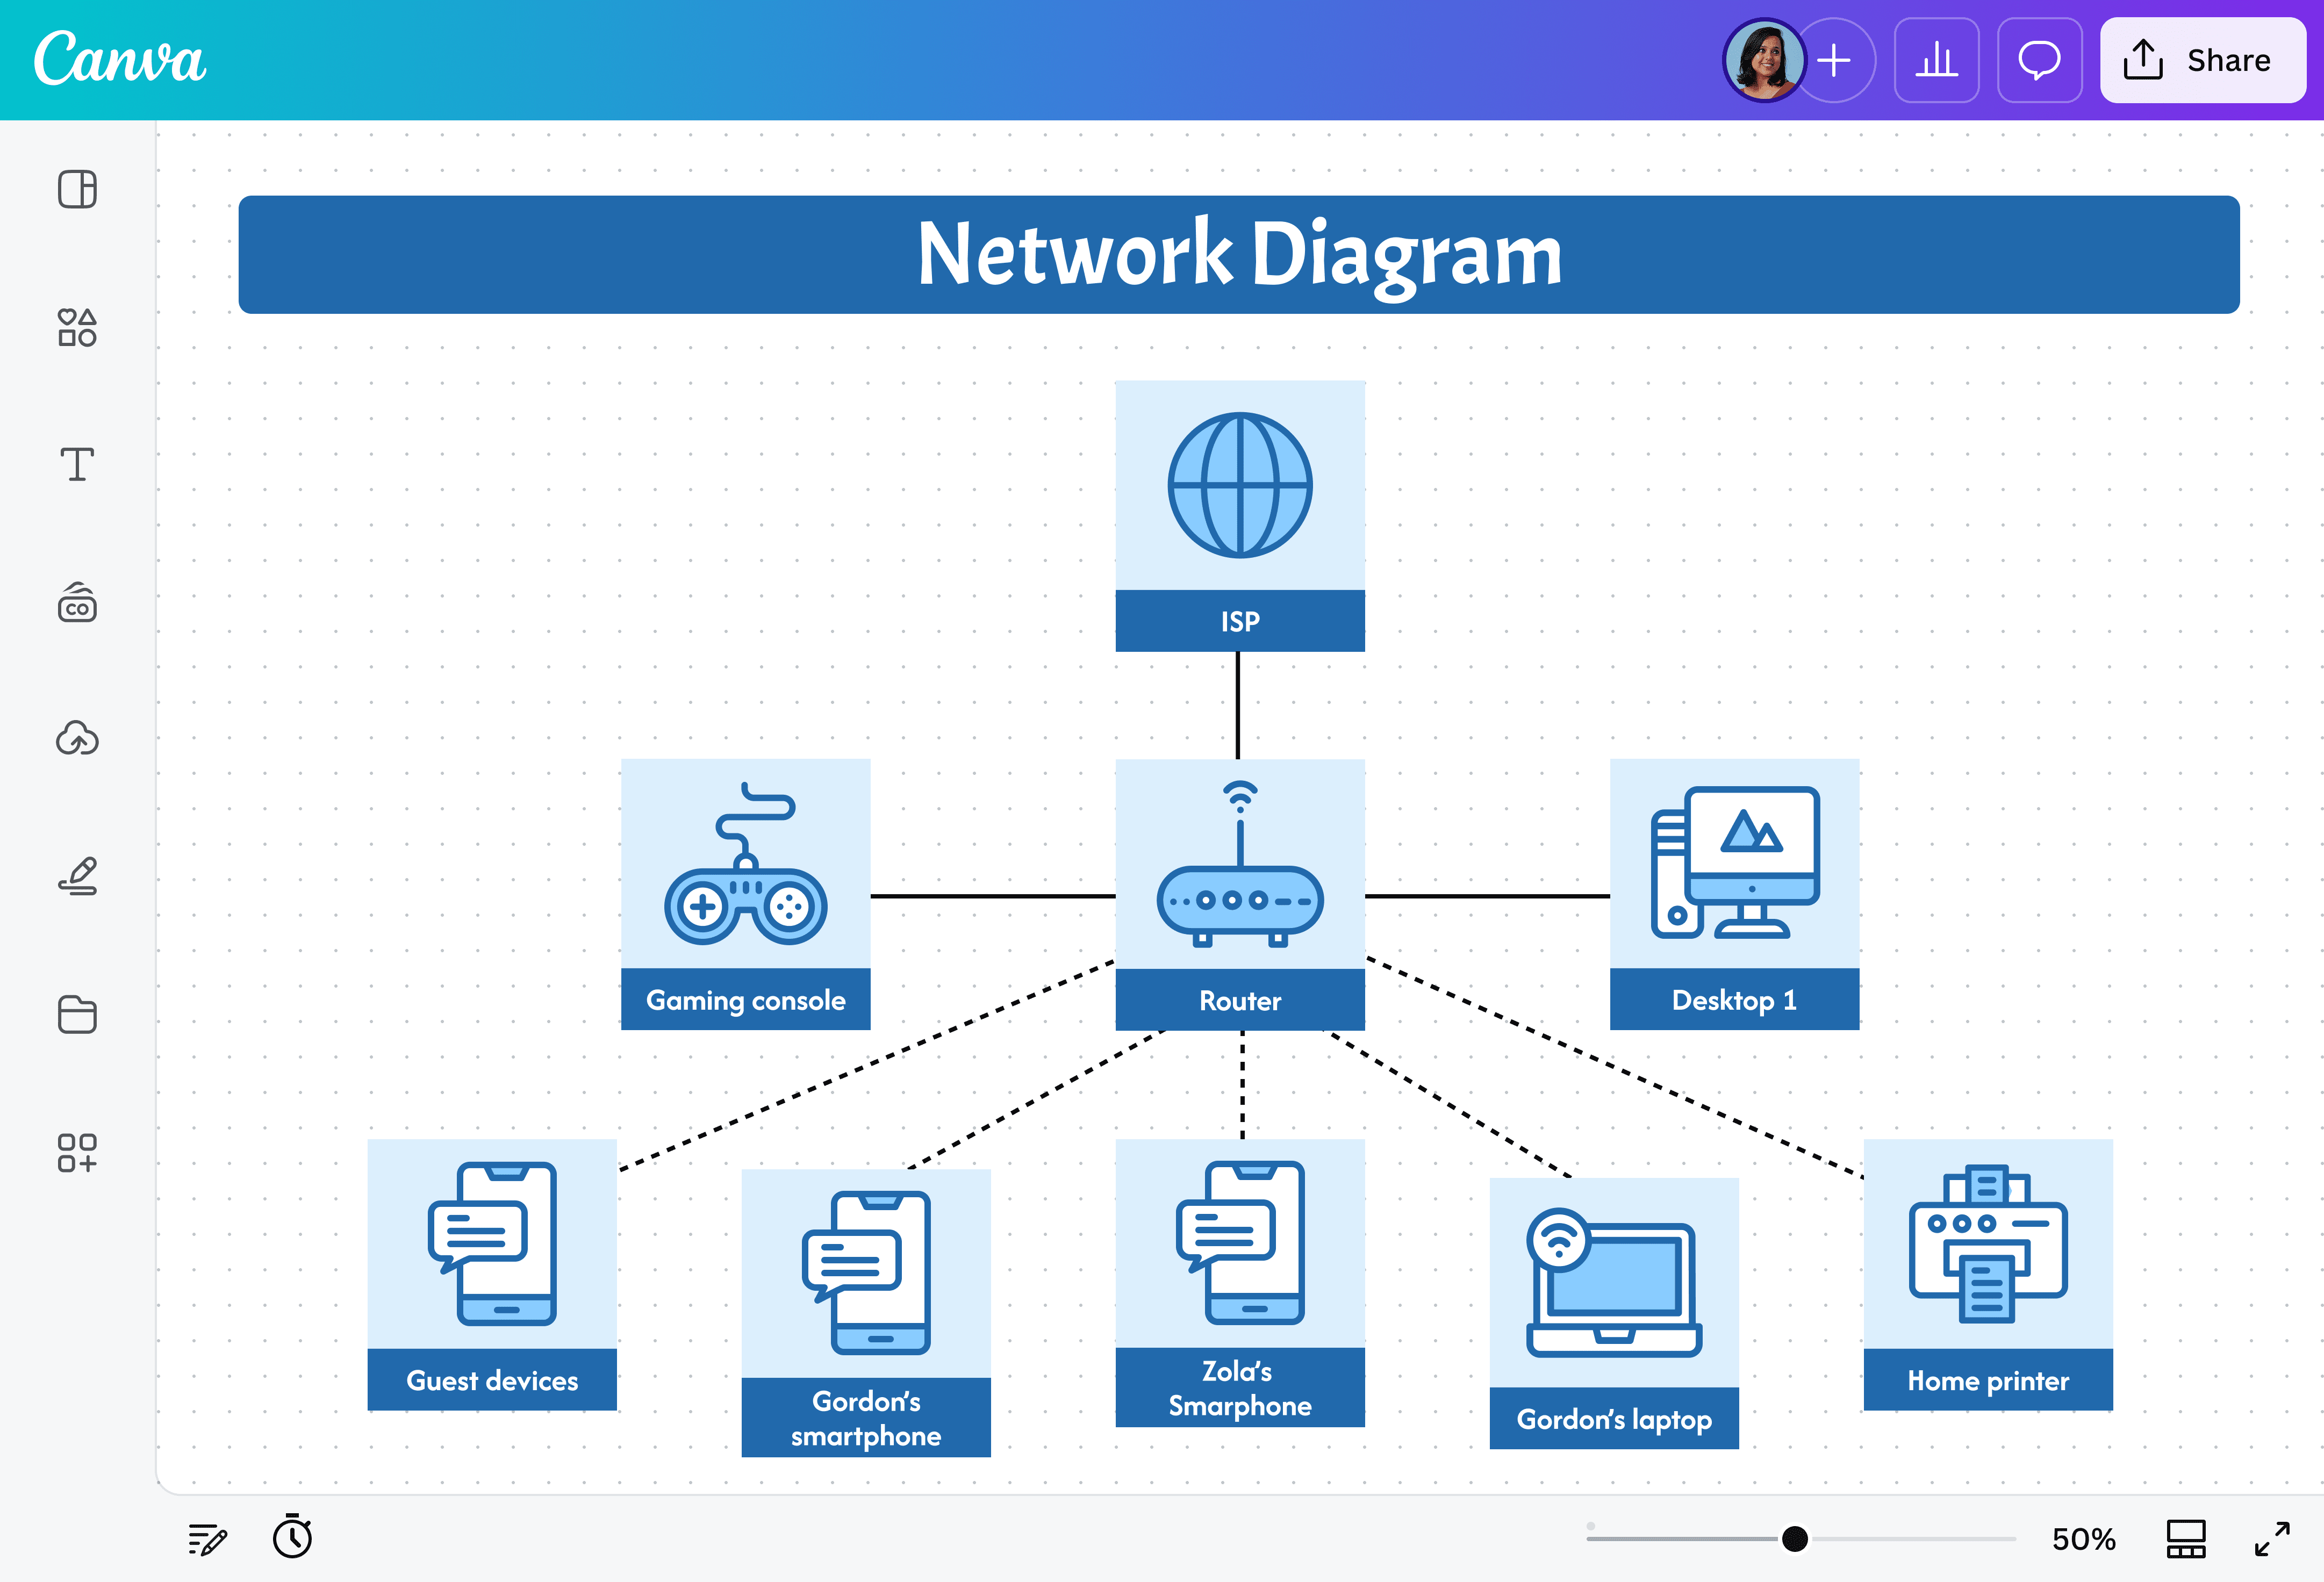This screenshot has height=1582, width=2324.
Task: Click the Canva logo
Action: [119, 61]
